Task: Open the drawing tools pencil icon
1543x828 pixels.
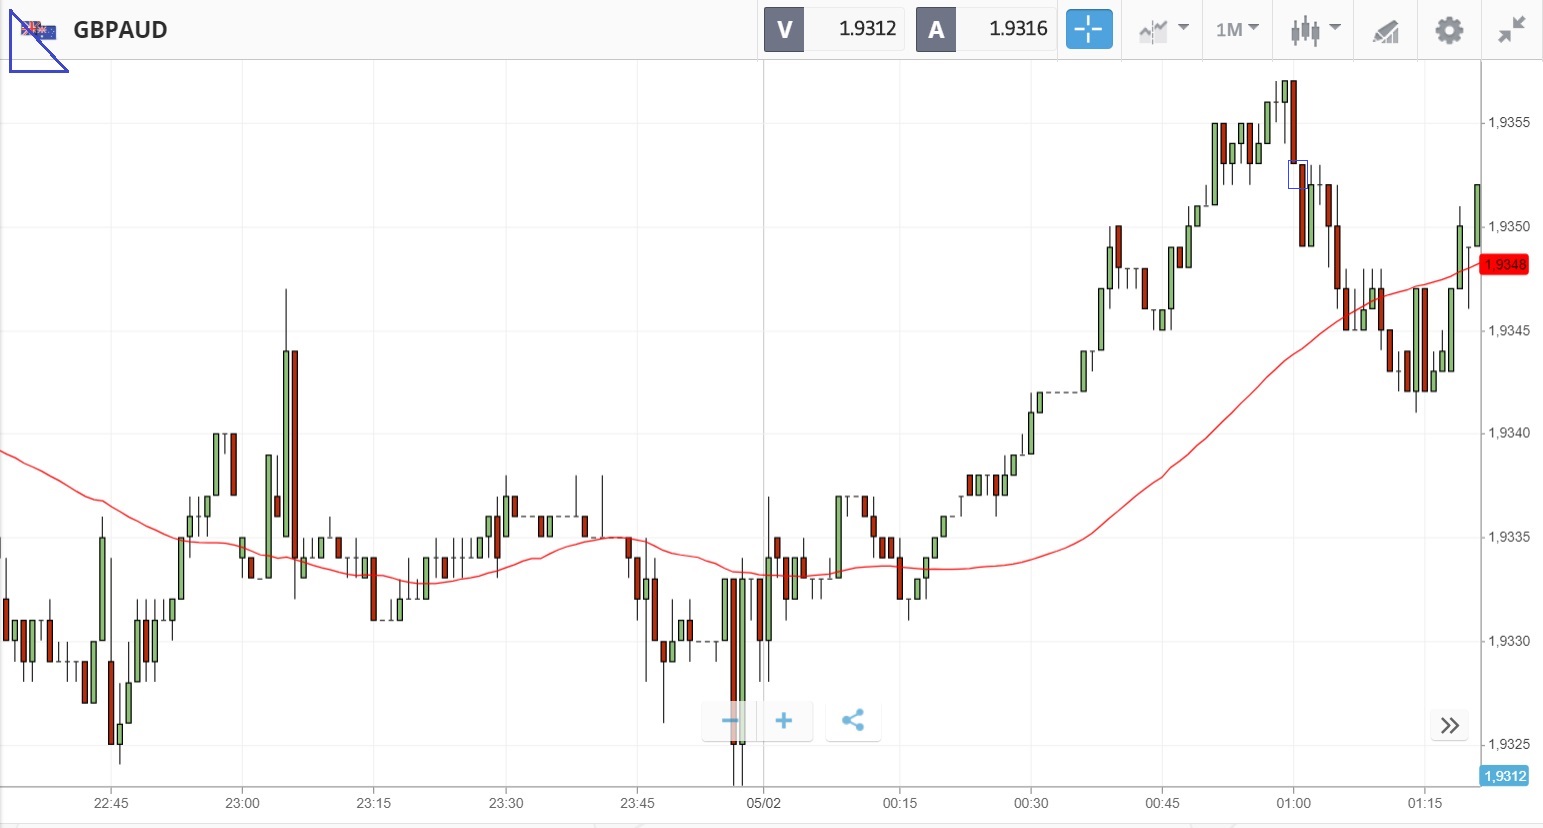Action: point(1385,31)
